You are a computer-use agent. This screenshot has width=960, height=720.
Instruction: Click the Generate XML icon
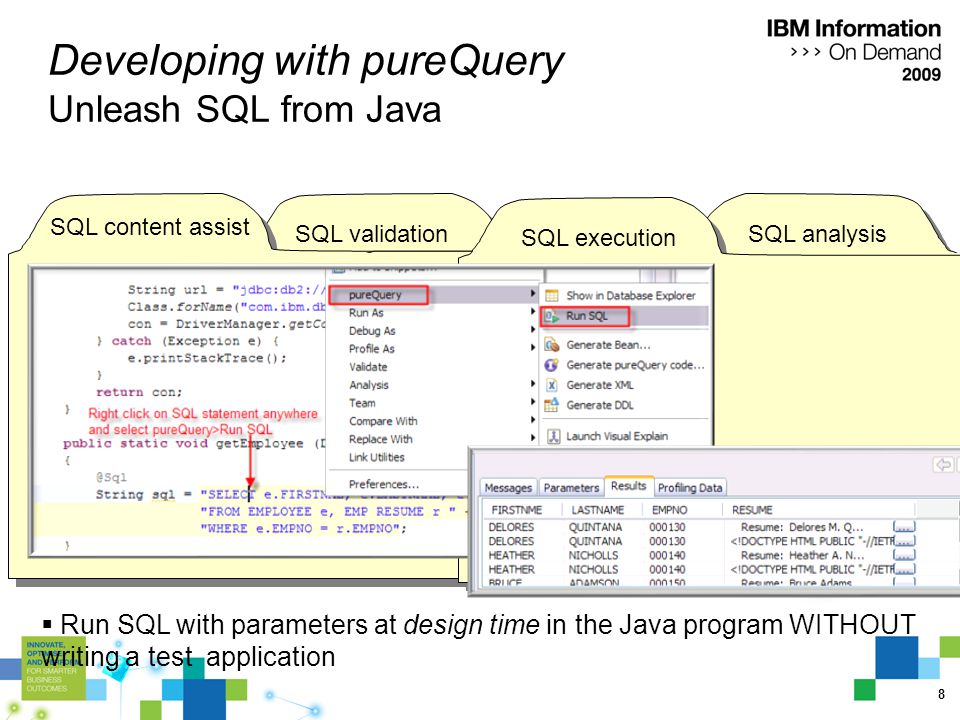[552, 384]
